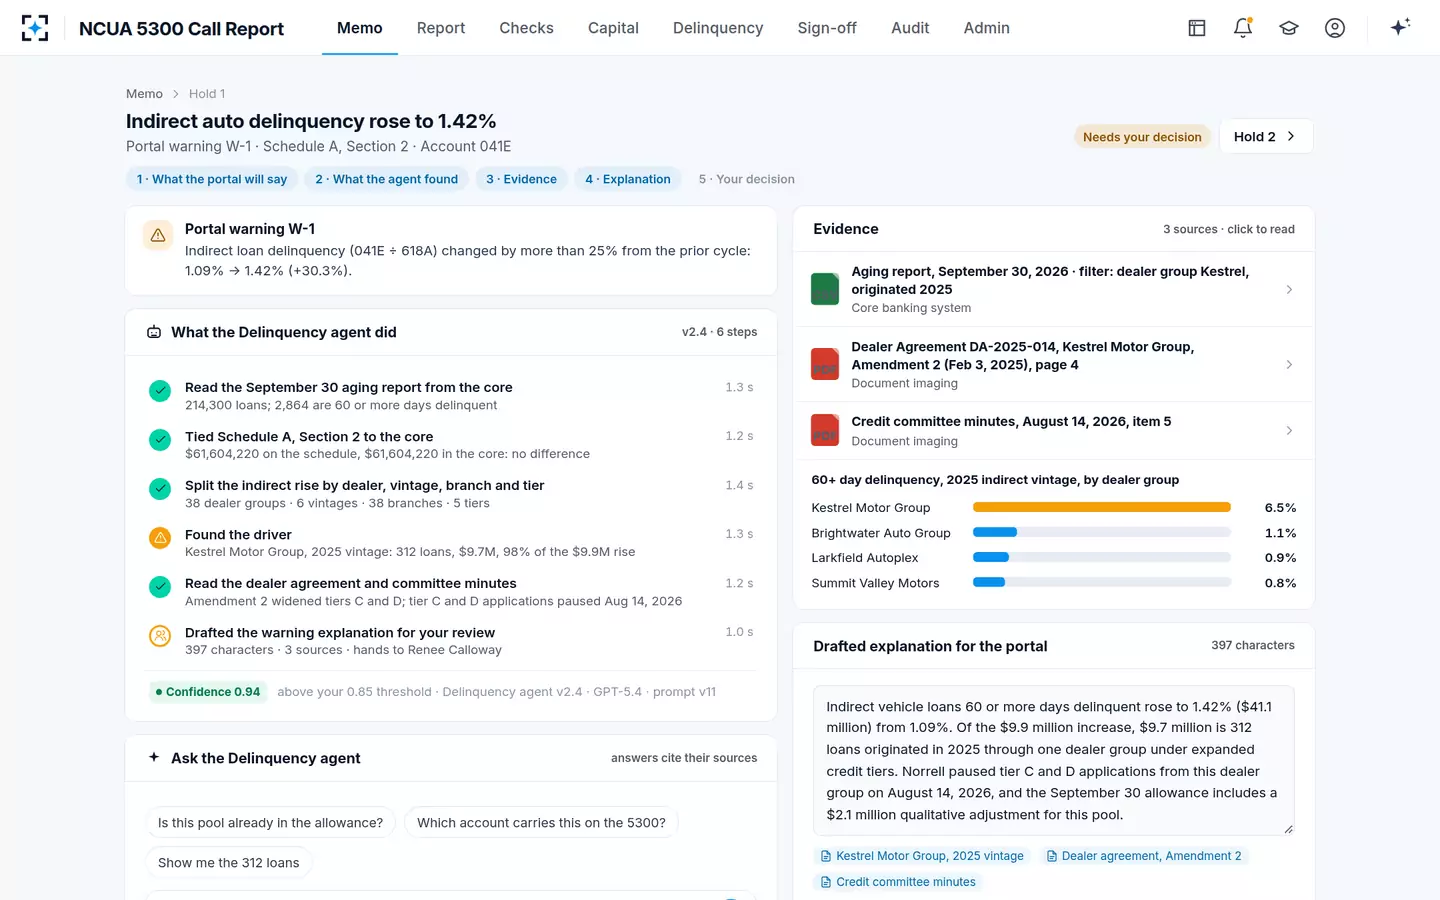1440x900 pixels.
Task: Ask 'Is this pool already in the allowance?'
Action: pyautogui.click(x=270, y=823)
